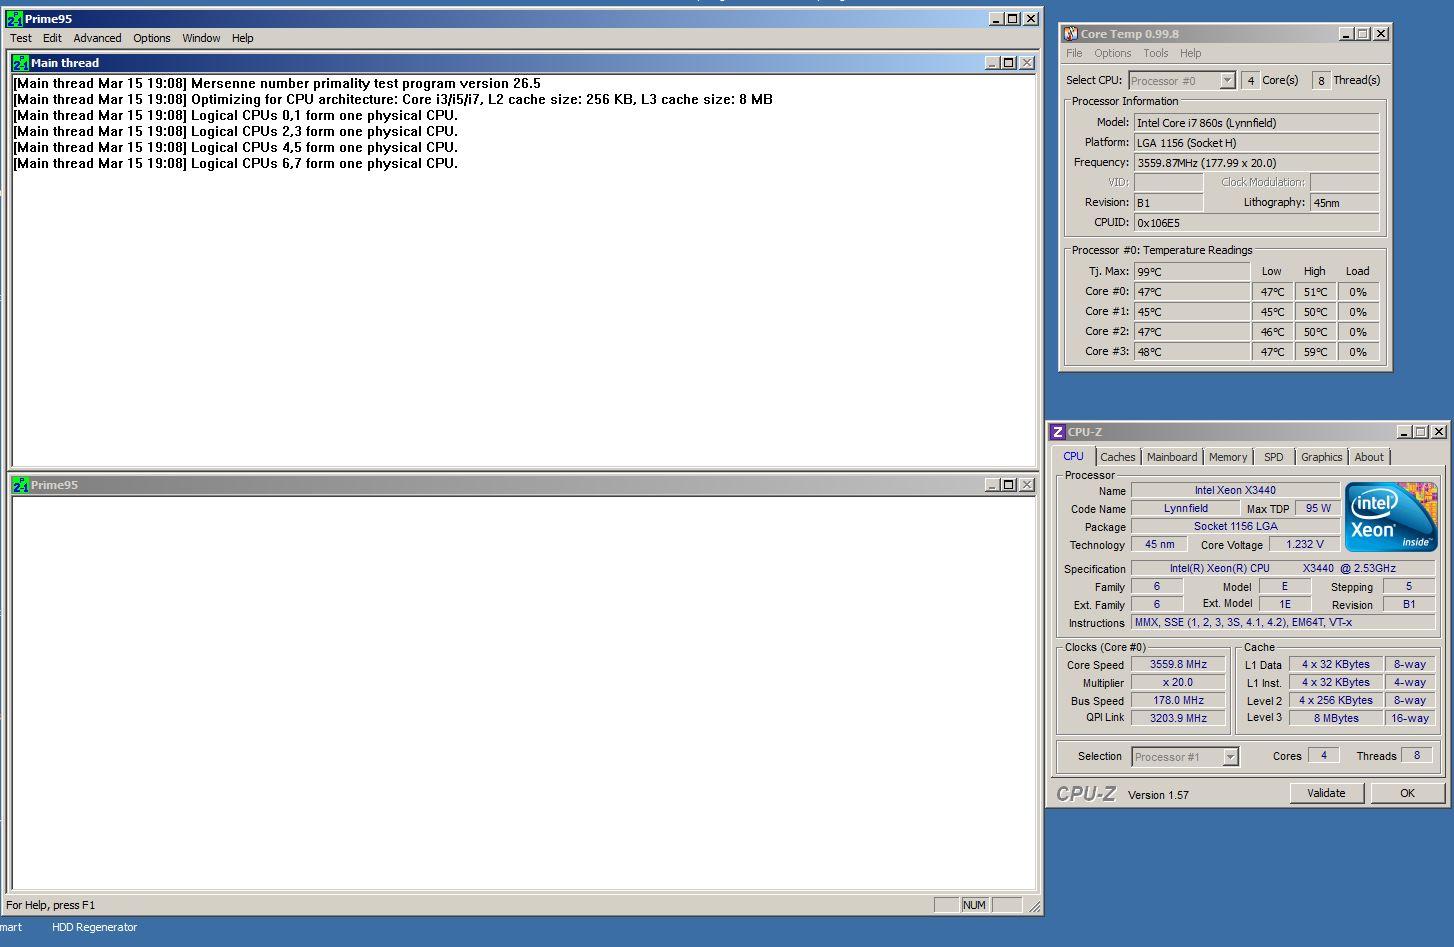The image size is (1454, 947).
Task: Maximize the Main thread child window
Action: tap(1009, 63)
